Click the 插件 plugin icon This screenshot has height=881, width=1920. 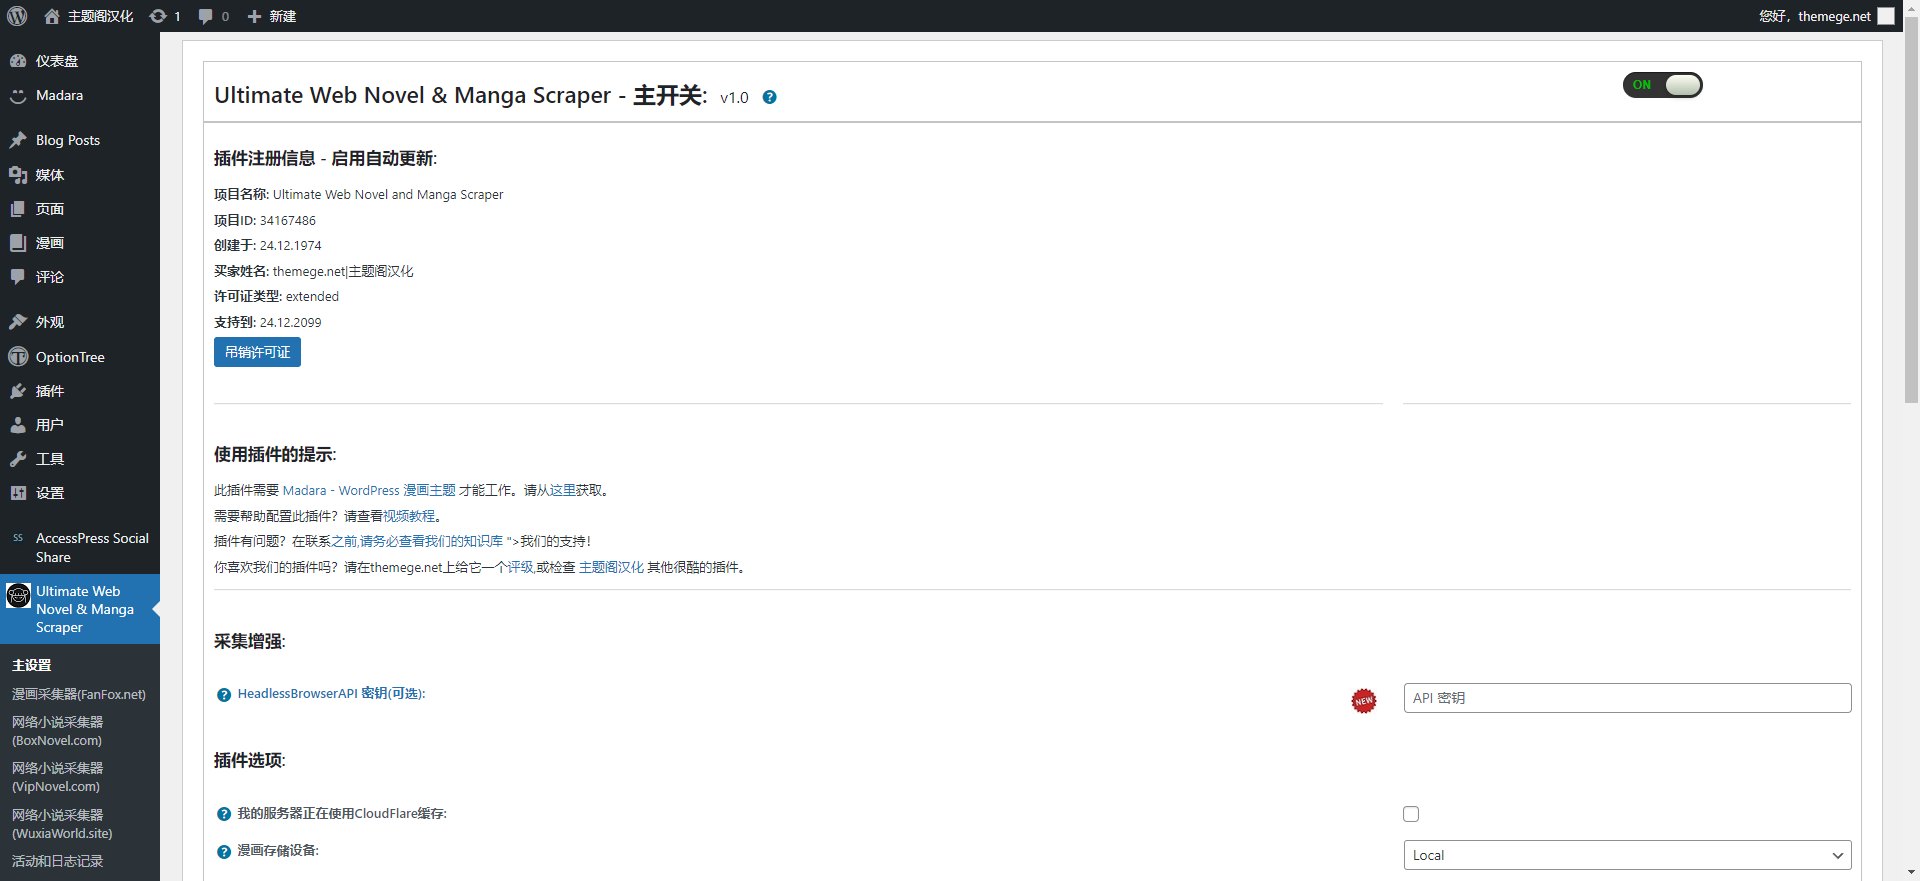[18, 391]
